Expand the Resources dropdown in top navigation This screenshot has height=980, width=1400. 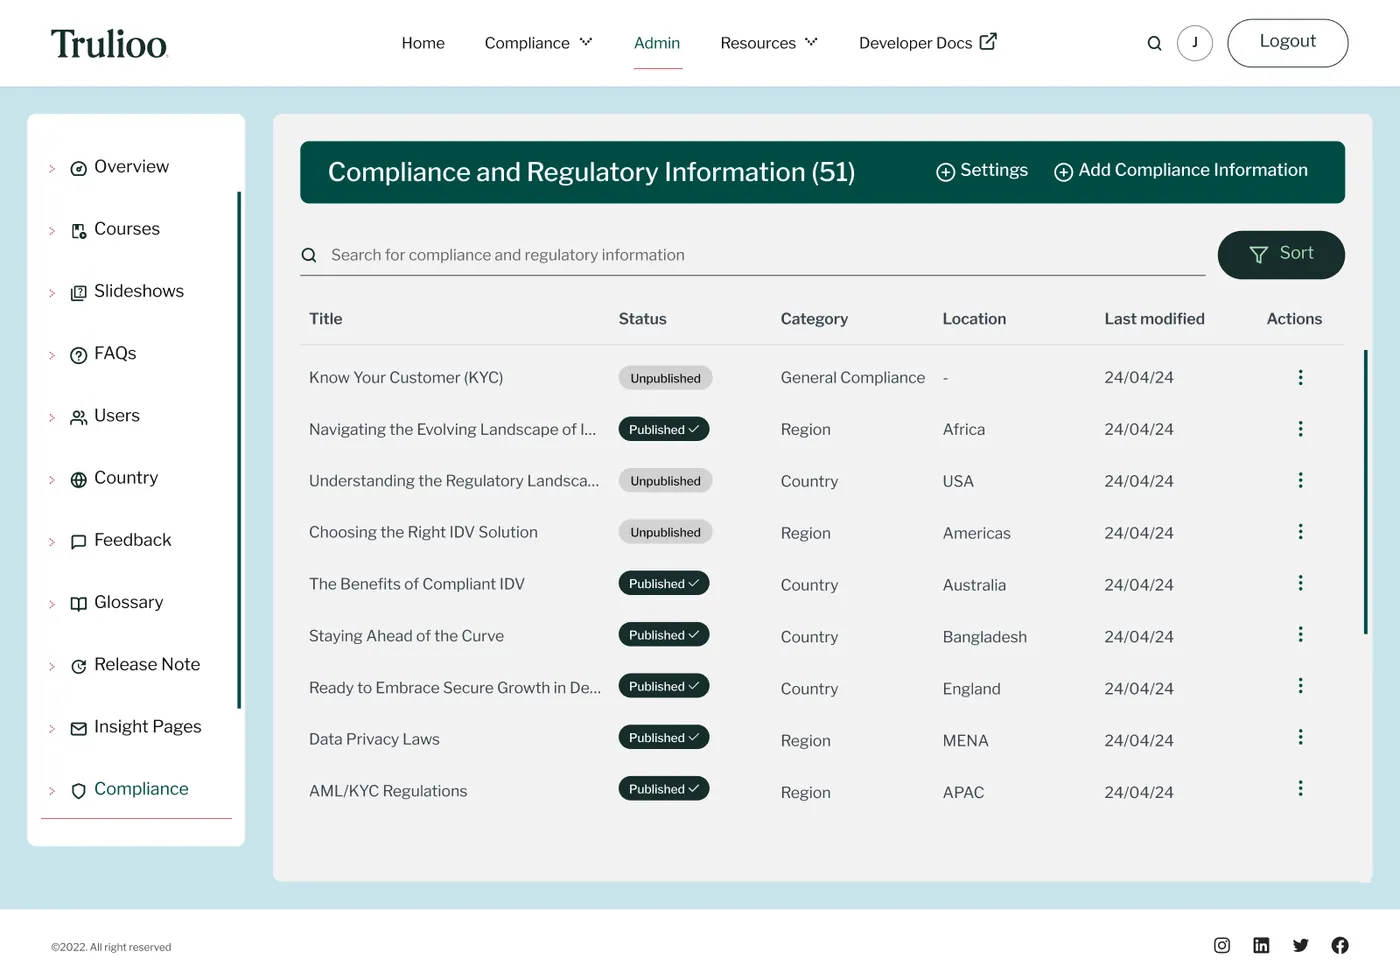811,42
